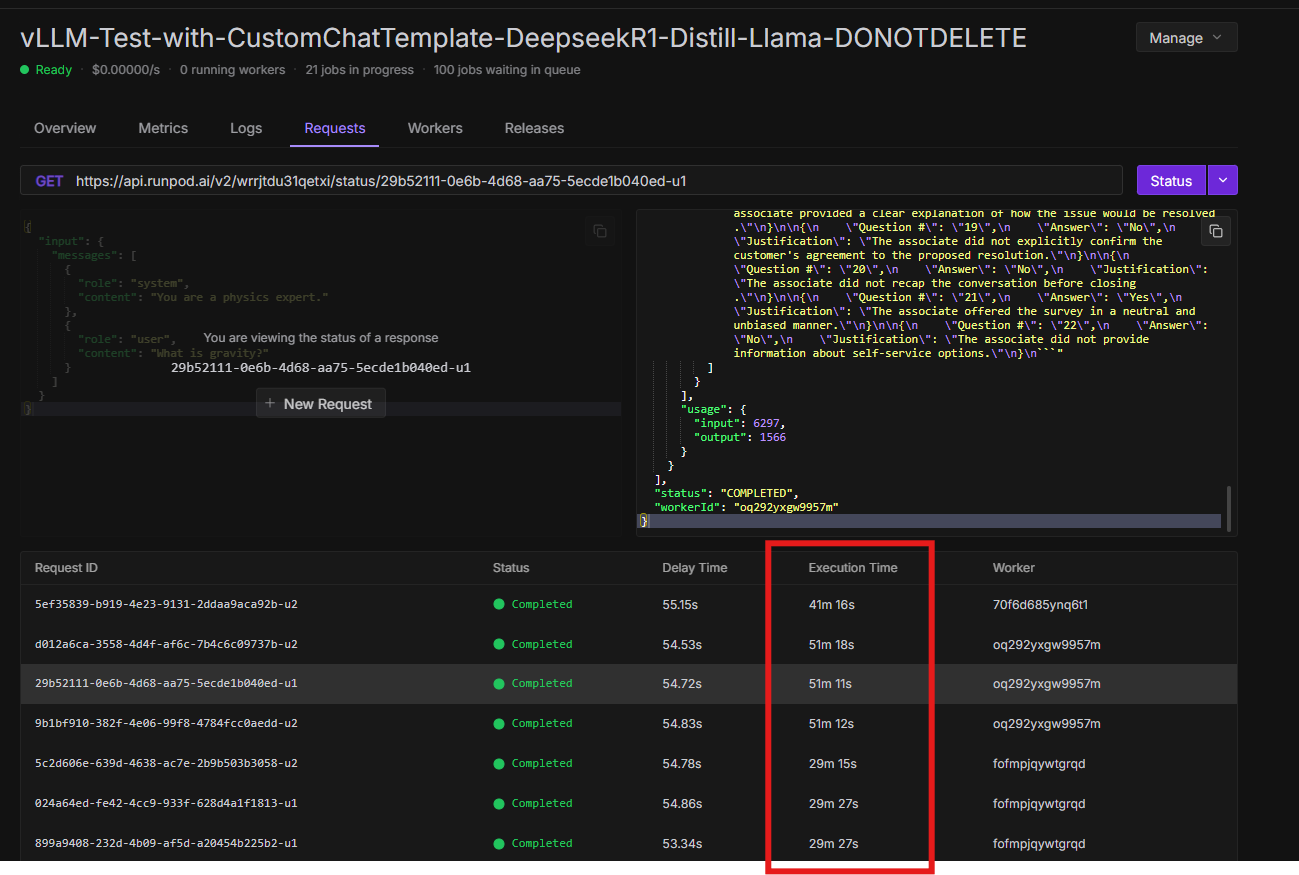Image resolution: width=1299 pixels, height=875 pixels.
Task: Click the 41m 16s execution time
Action: pyautogui.click(x=832, y=604)
